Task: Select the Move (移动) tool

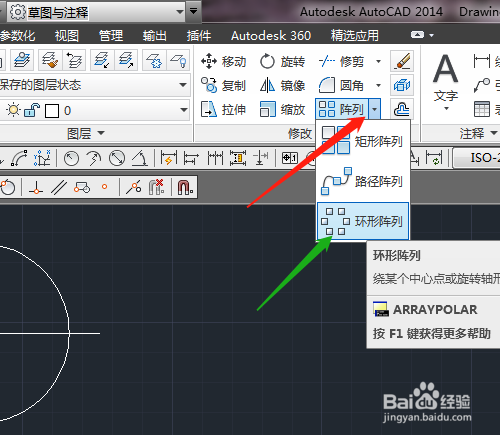Action: 223,62
